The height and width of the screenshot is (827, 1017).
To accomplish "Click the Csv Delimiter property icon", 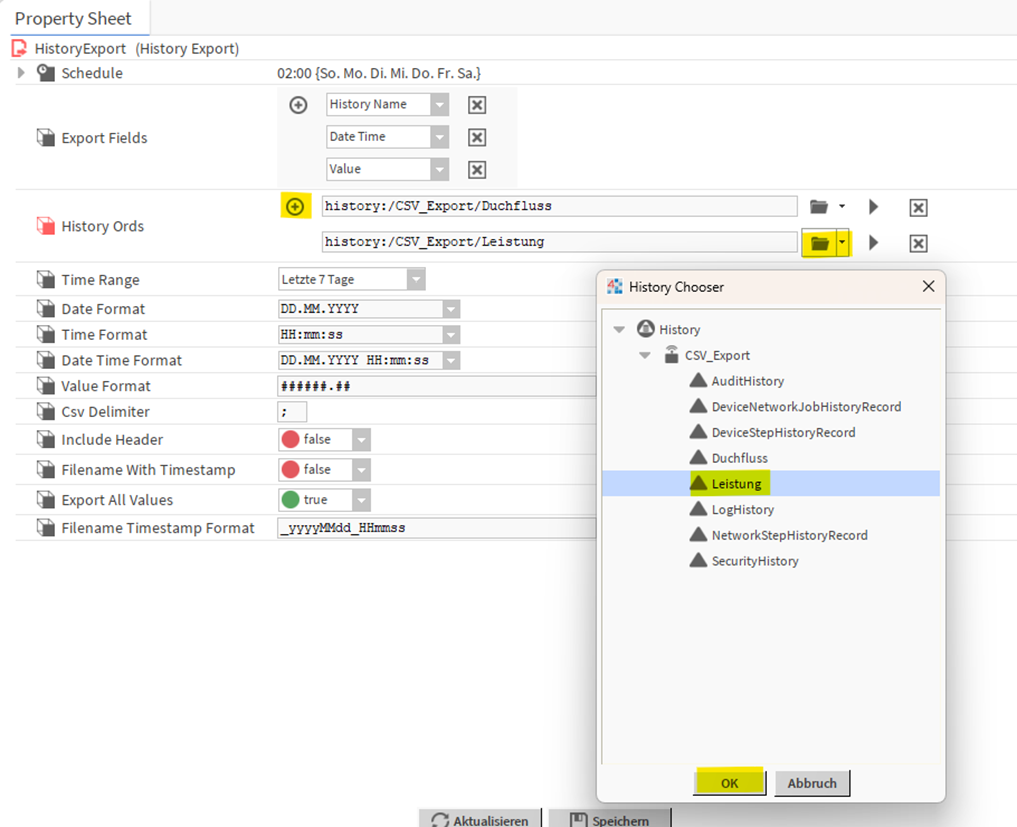I will (45, 411).
